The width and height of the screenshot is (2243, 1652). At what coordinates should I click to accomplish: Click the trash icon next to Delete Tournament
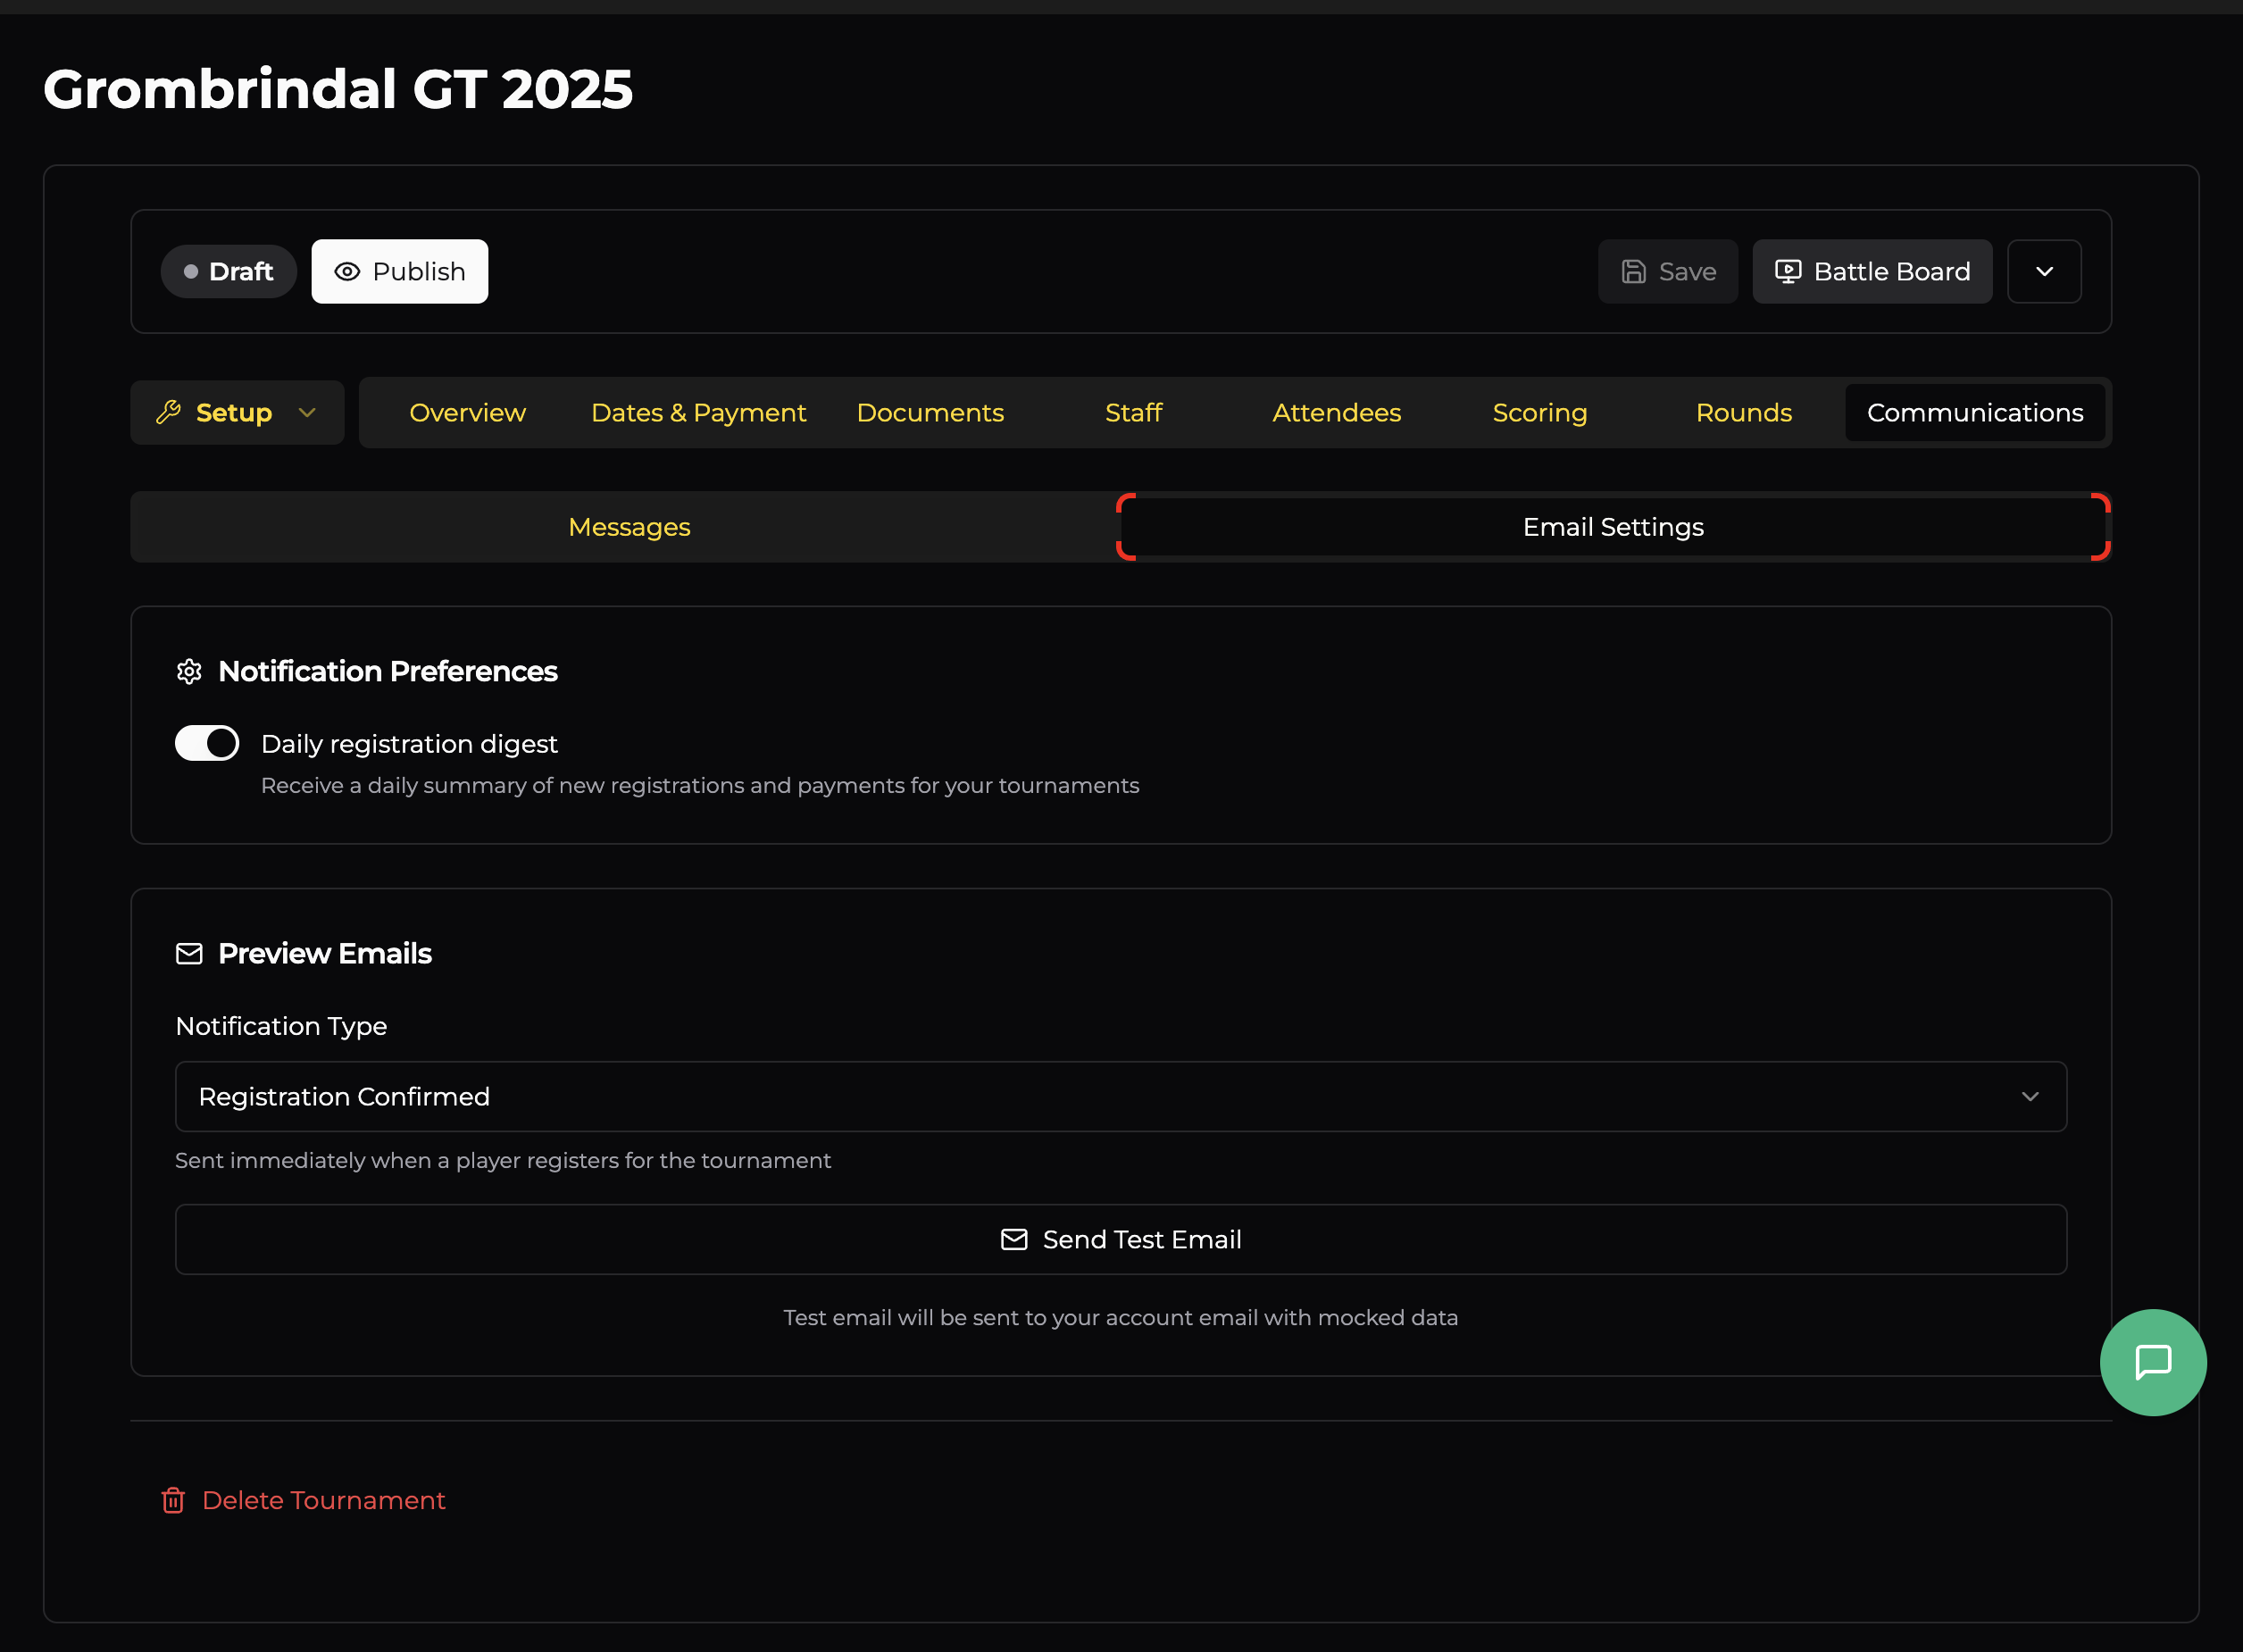coord(174,1500)
